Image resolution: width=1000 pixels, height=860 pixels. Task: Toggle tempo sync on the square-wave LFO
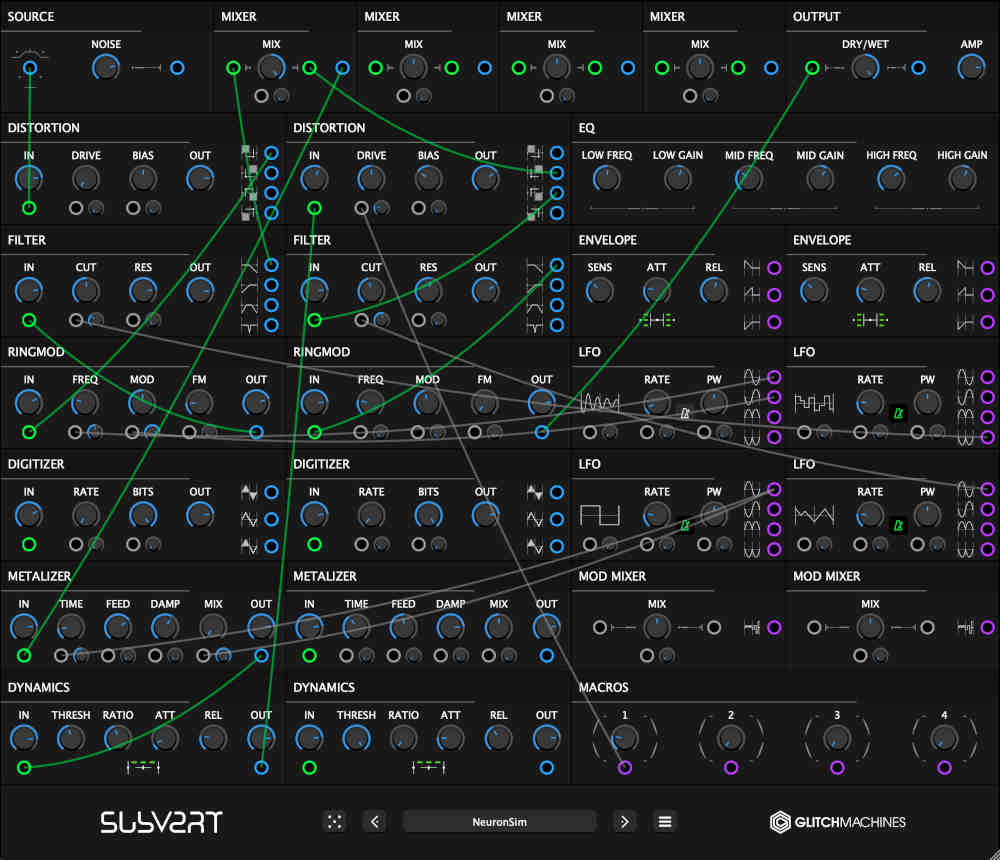pos(685,525)
